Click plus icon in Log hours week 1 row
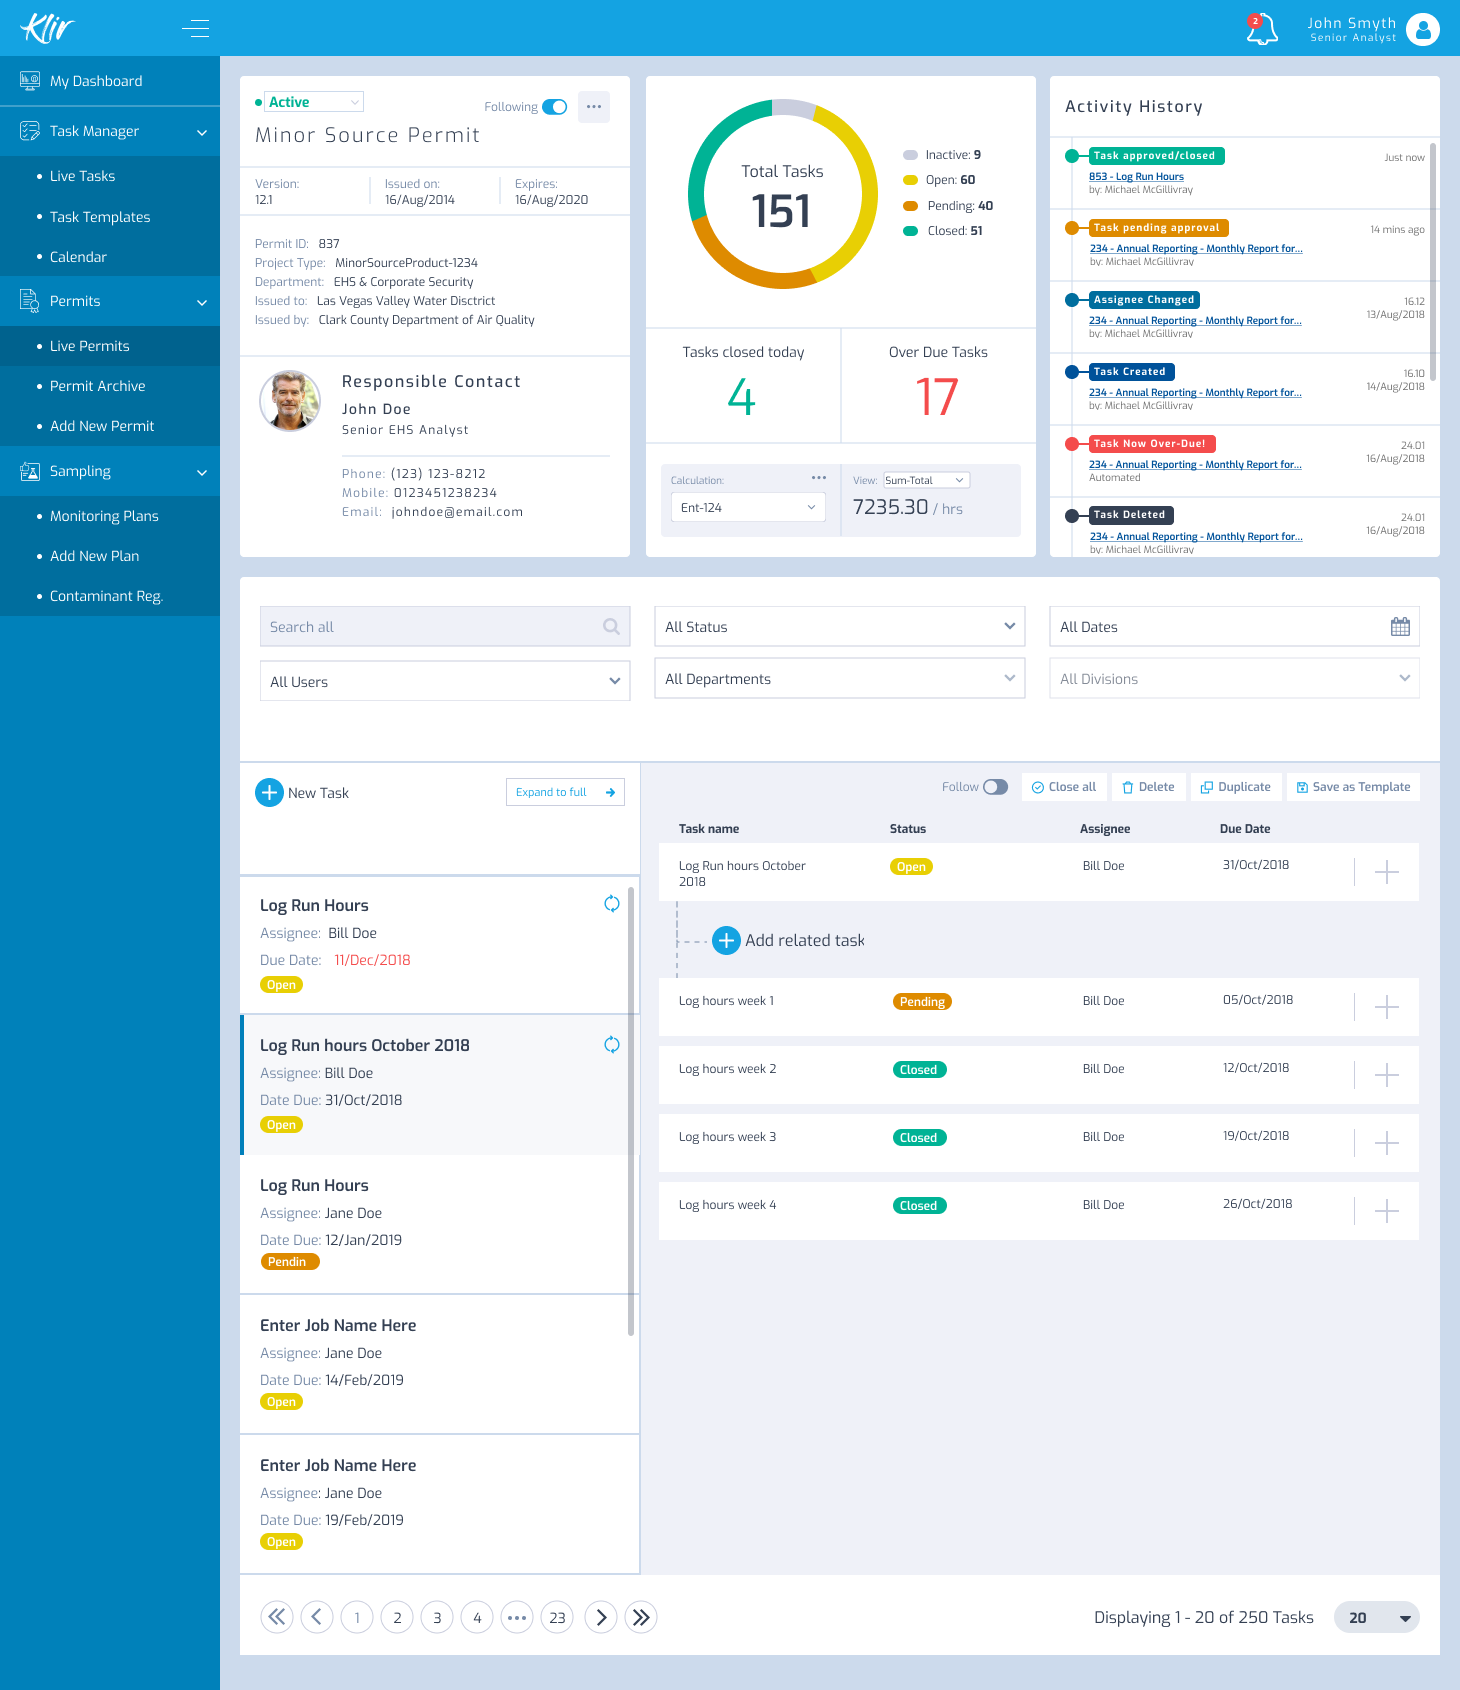The image size is (1460, 1690). click(x=1387, y=1007)
